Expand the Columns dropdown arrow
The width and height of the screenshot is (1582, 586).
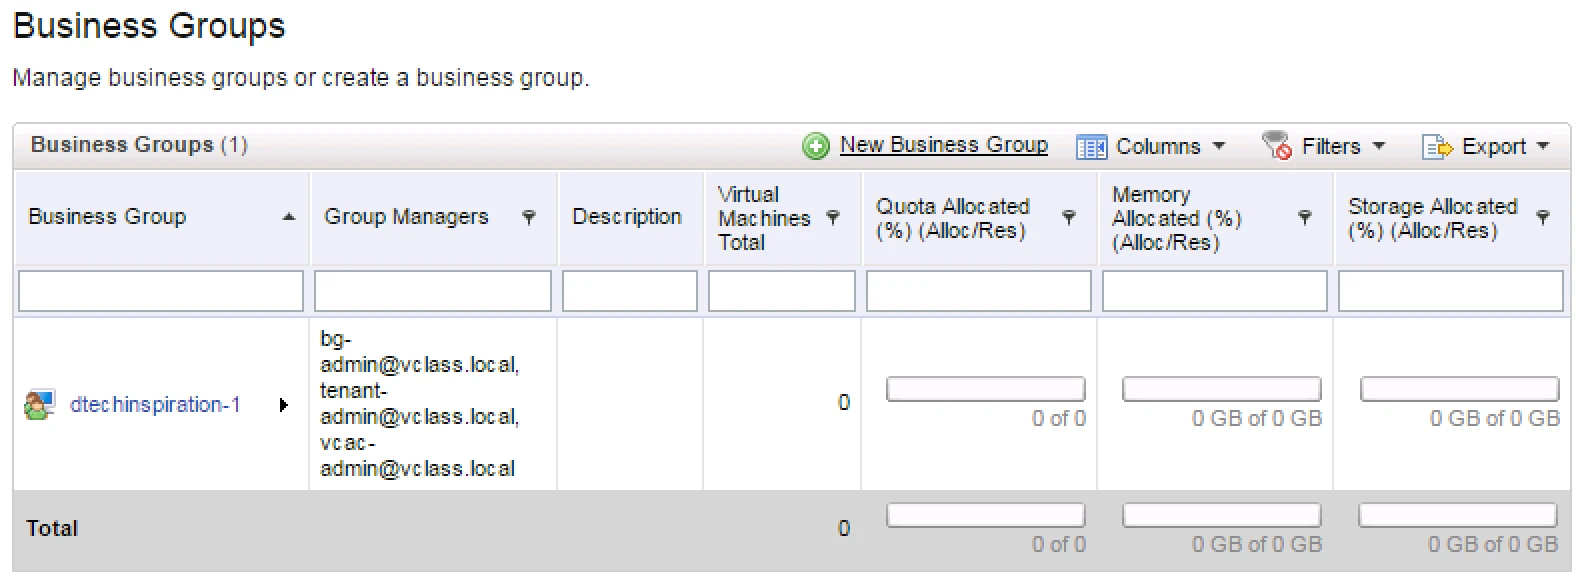pos(1219,146)
